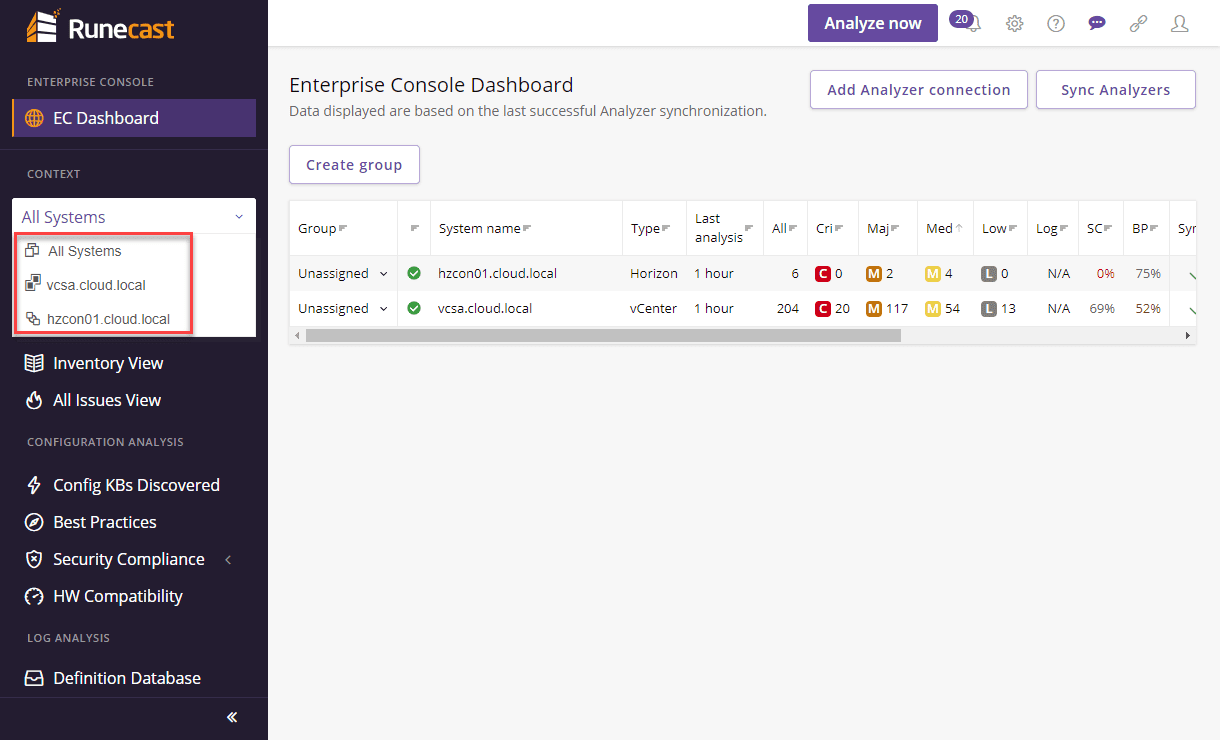Select vcsa.cloud.local from context list
The width and height of the screenshot is (1220, 740).
[96, 285]
